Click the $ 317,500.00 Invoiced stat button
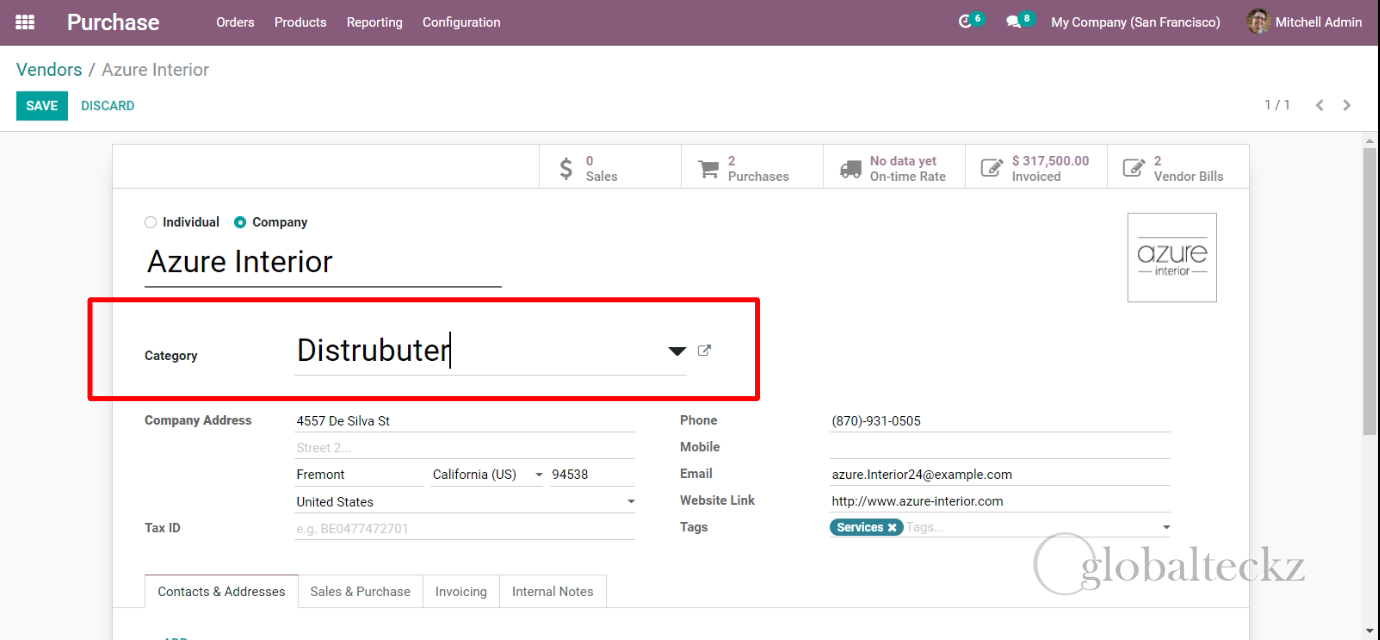1380x640 pixels. [1037, 168]
